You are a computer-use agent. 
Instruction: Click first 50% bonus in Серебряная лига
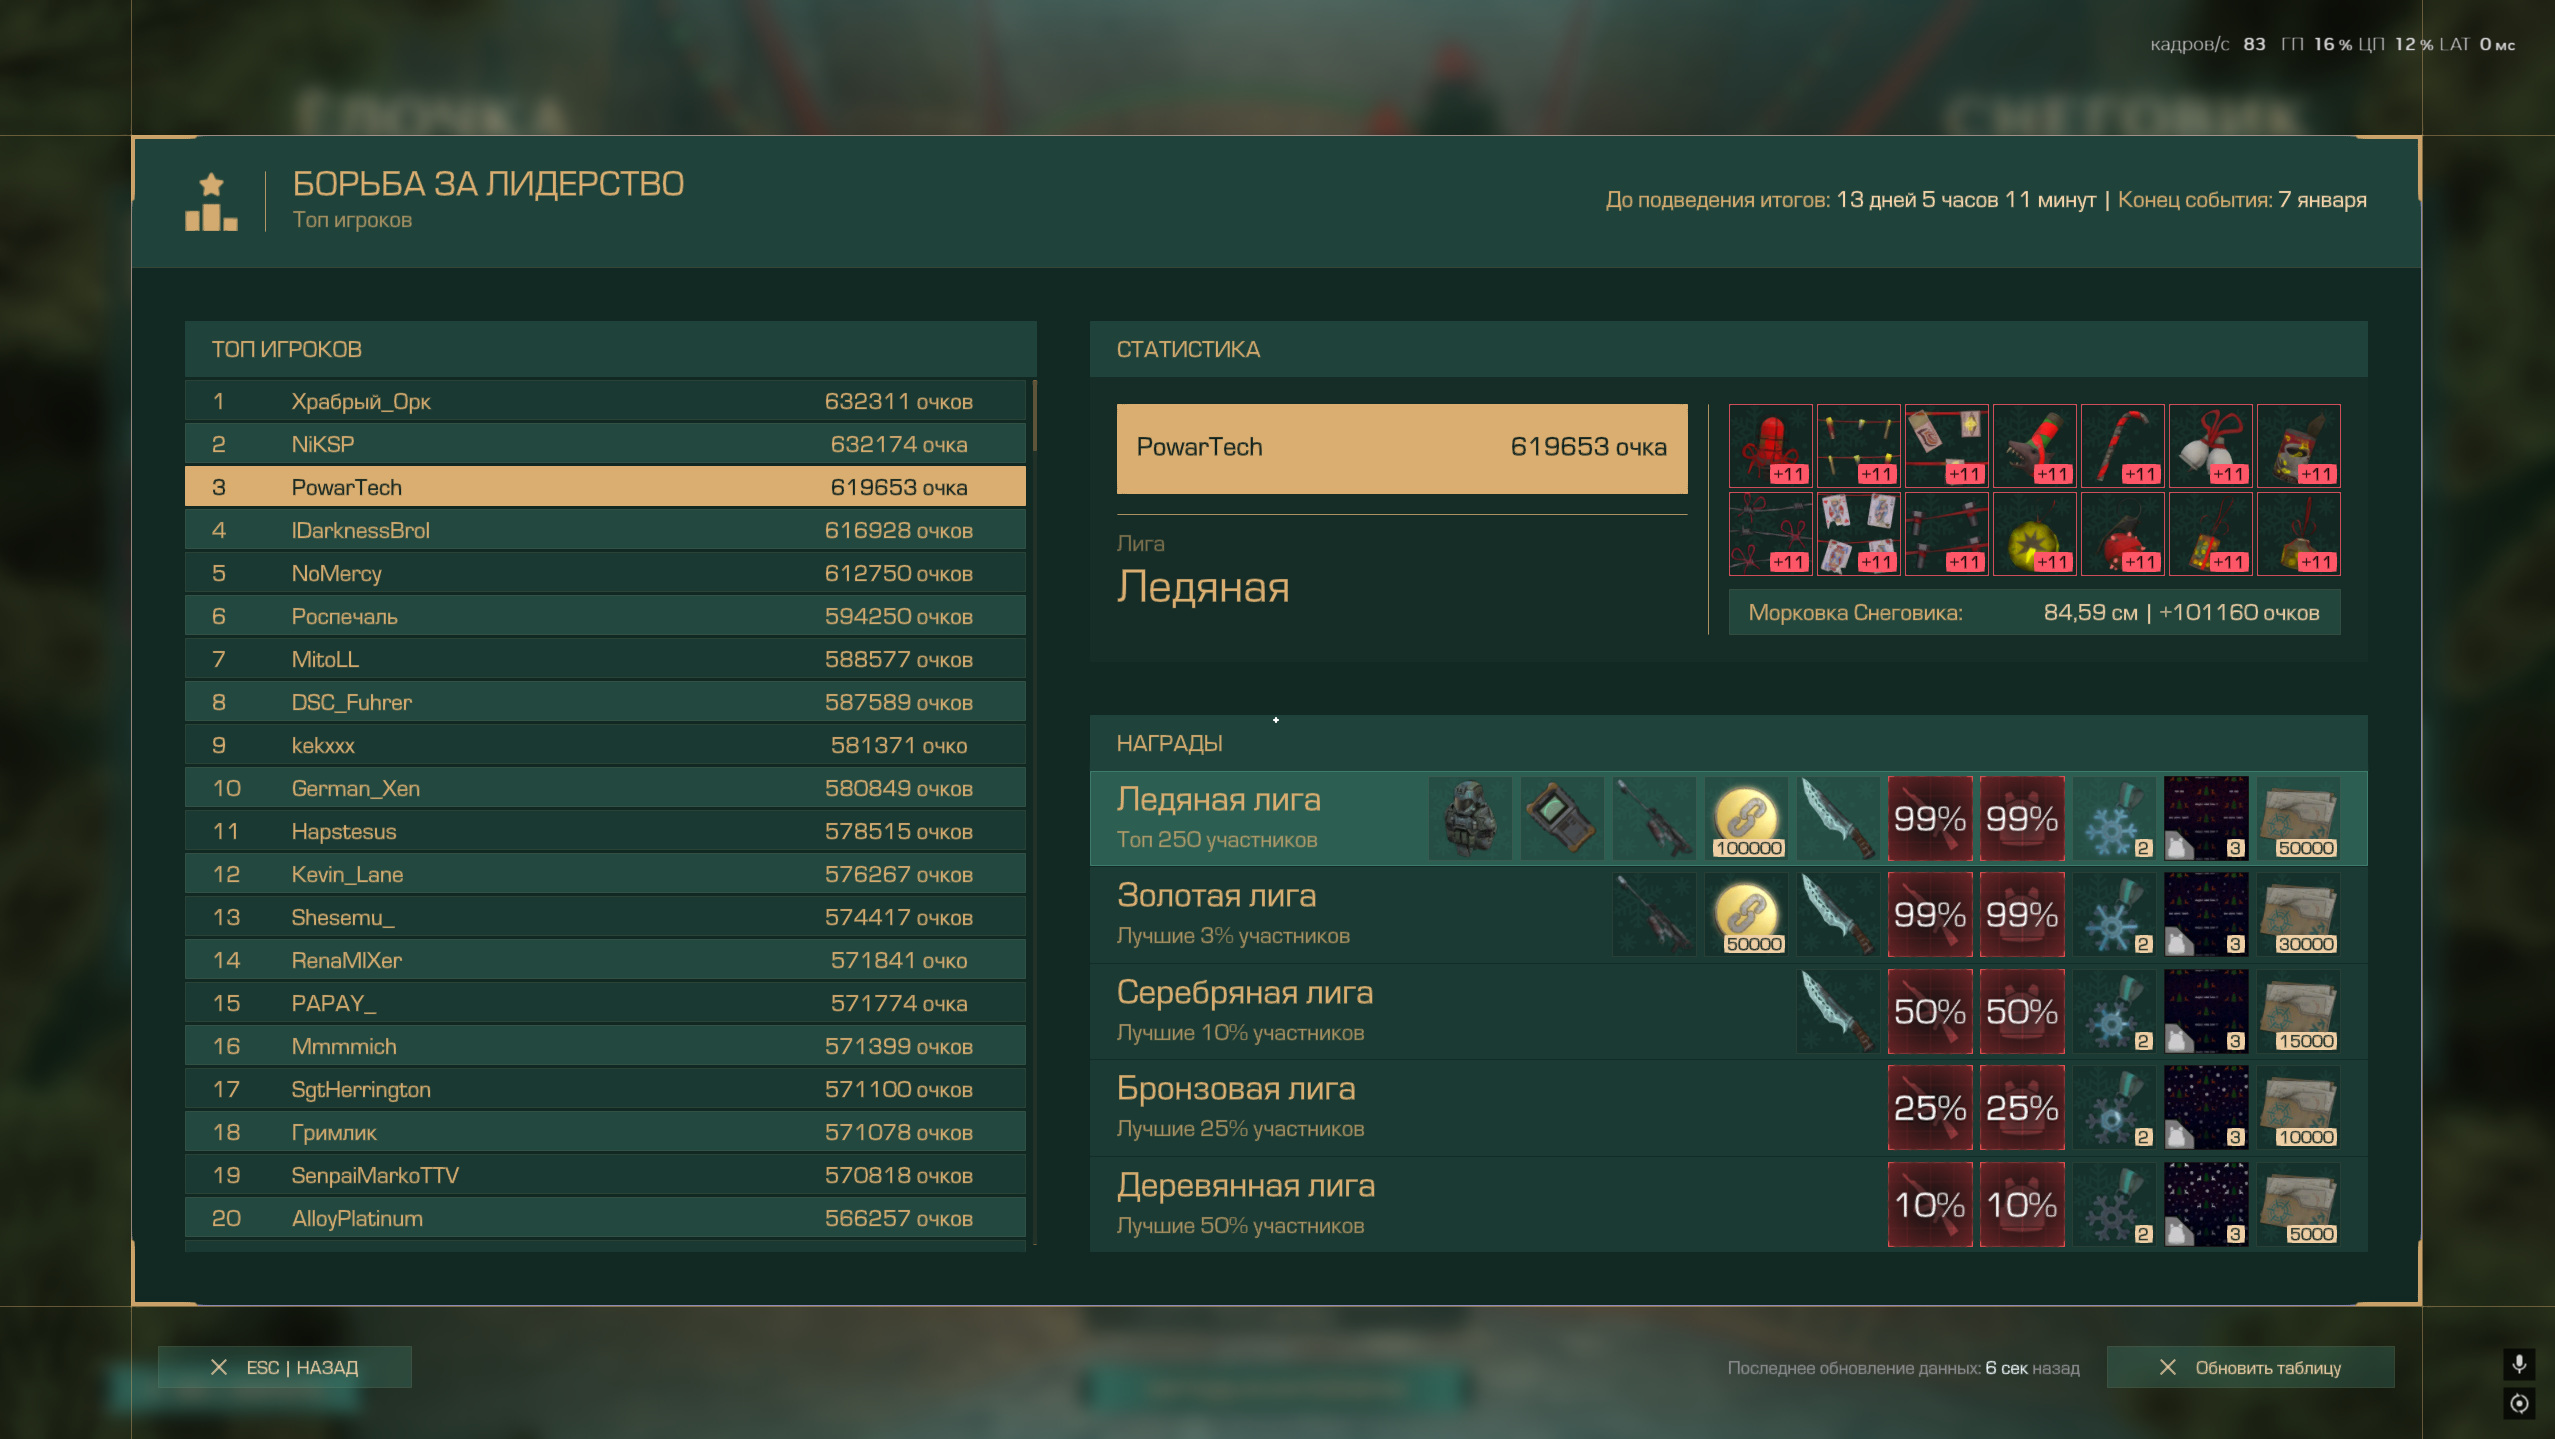click(1930, 1011)
